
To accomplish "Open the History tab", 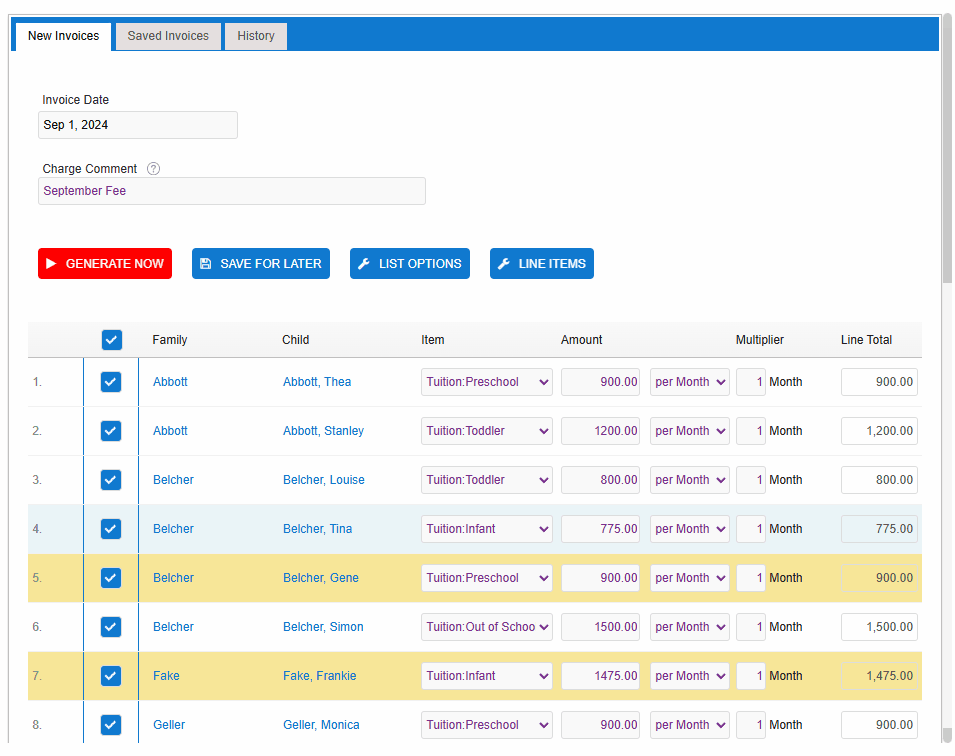I will [x=256, y=36].
